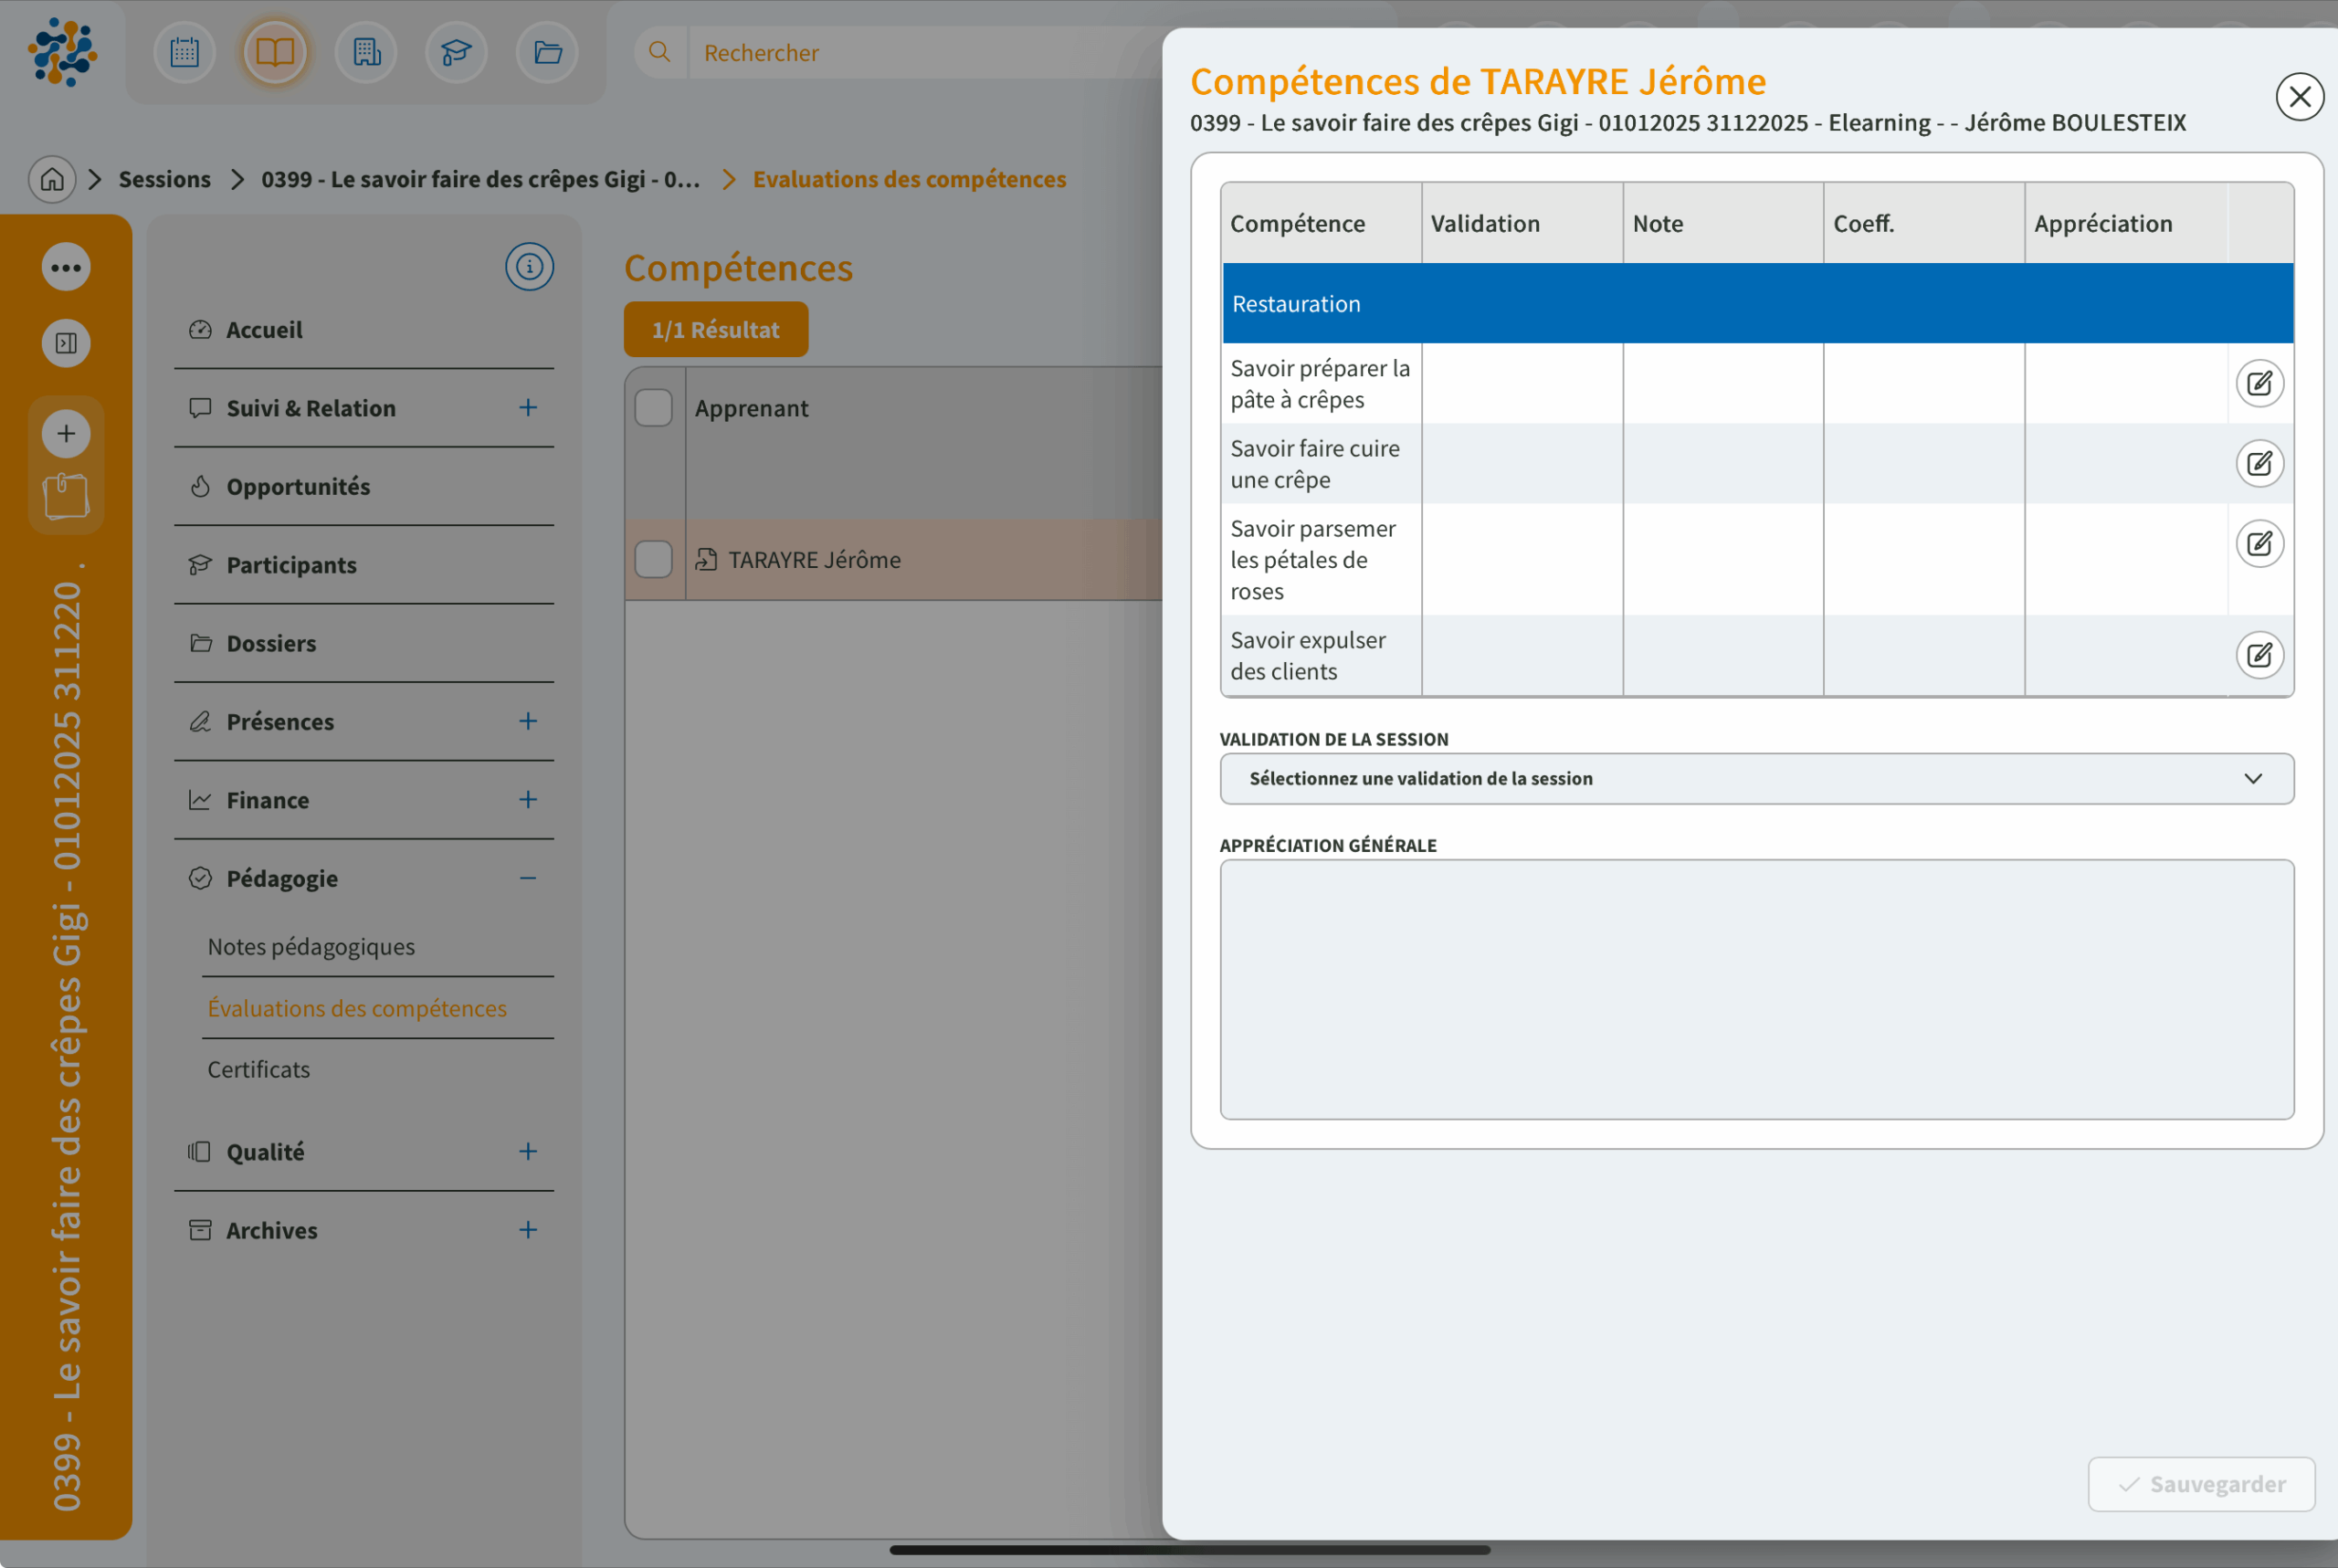Select the highlighted book icon in the toolbar
This screenshot has height=1568, width=2338.
point(276,52)
